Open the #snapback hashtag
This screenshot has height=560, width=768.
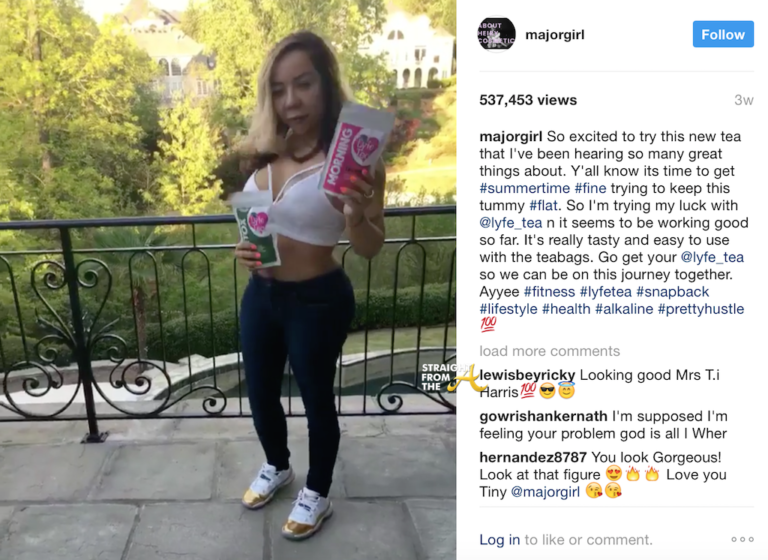pyautogui.click(x=672, y=292)
